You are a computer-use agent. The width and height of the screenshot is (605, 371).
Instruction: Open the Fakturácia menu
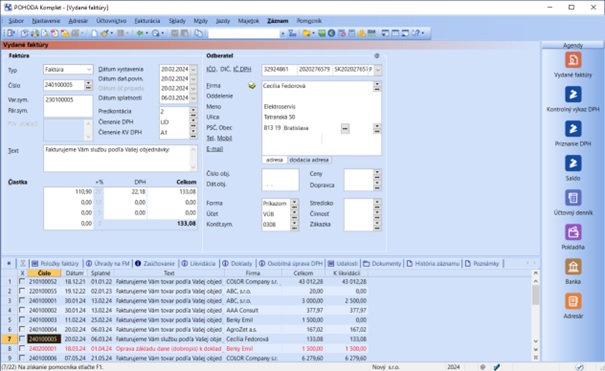click(x=147, y=21)
